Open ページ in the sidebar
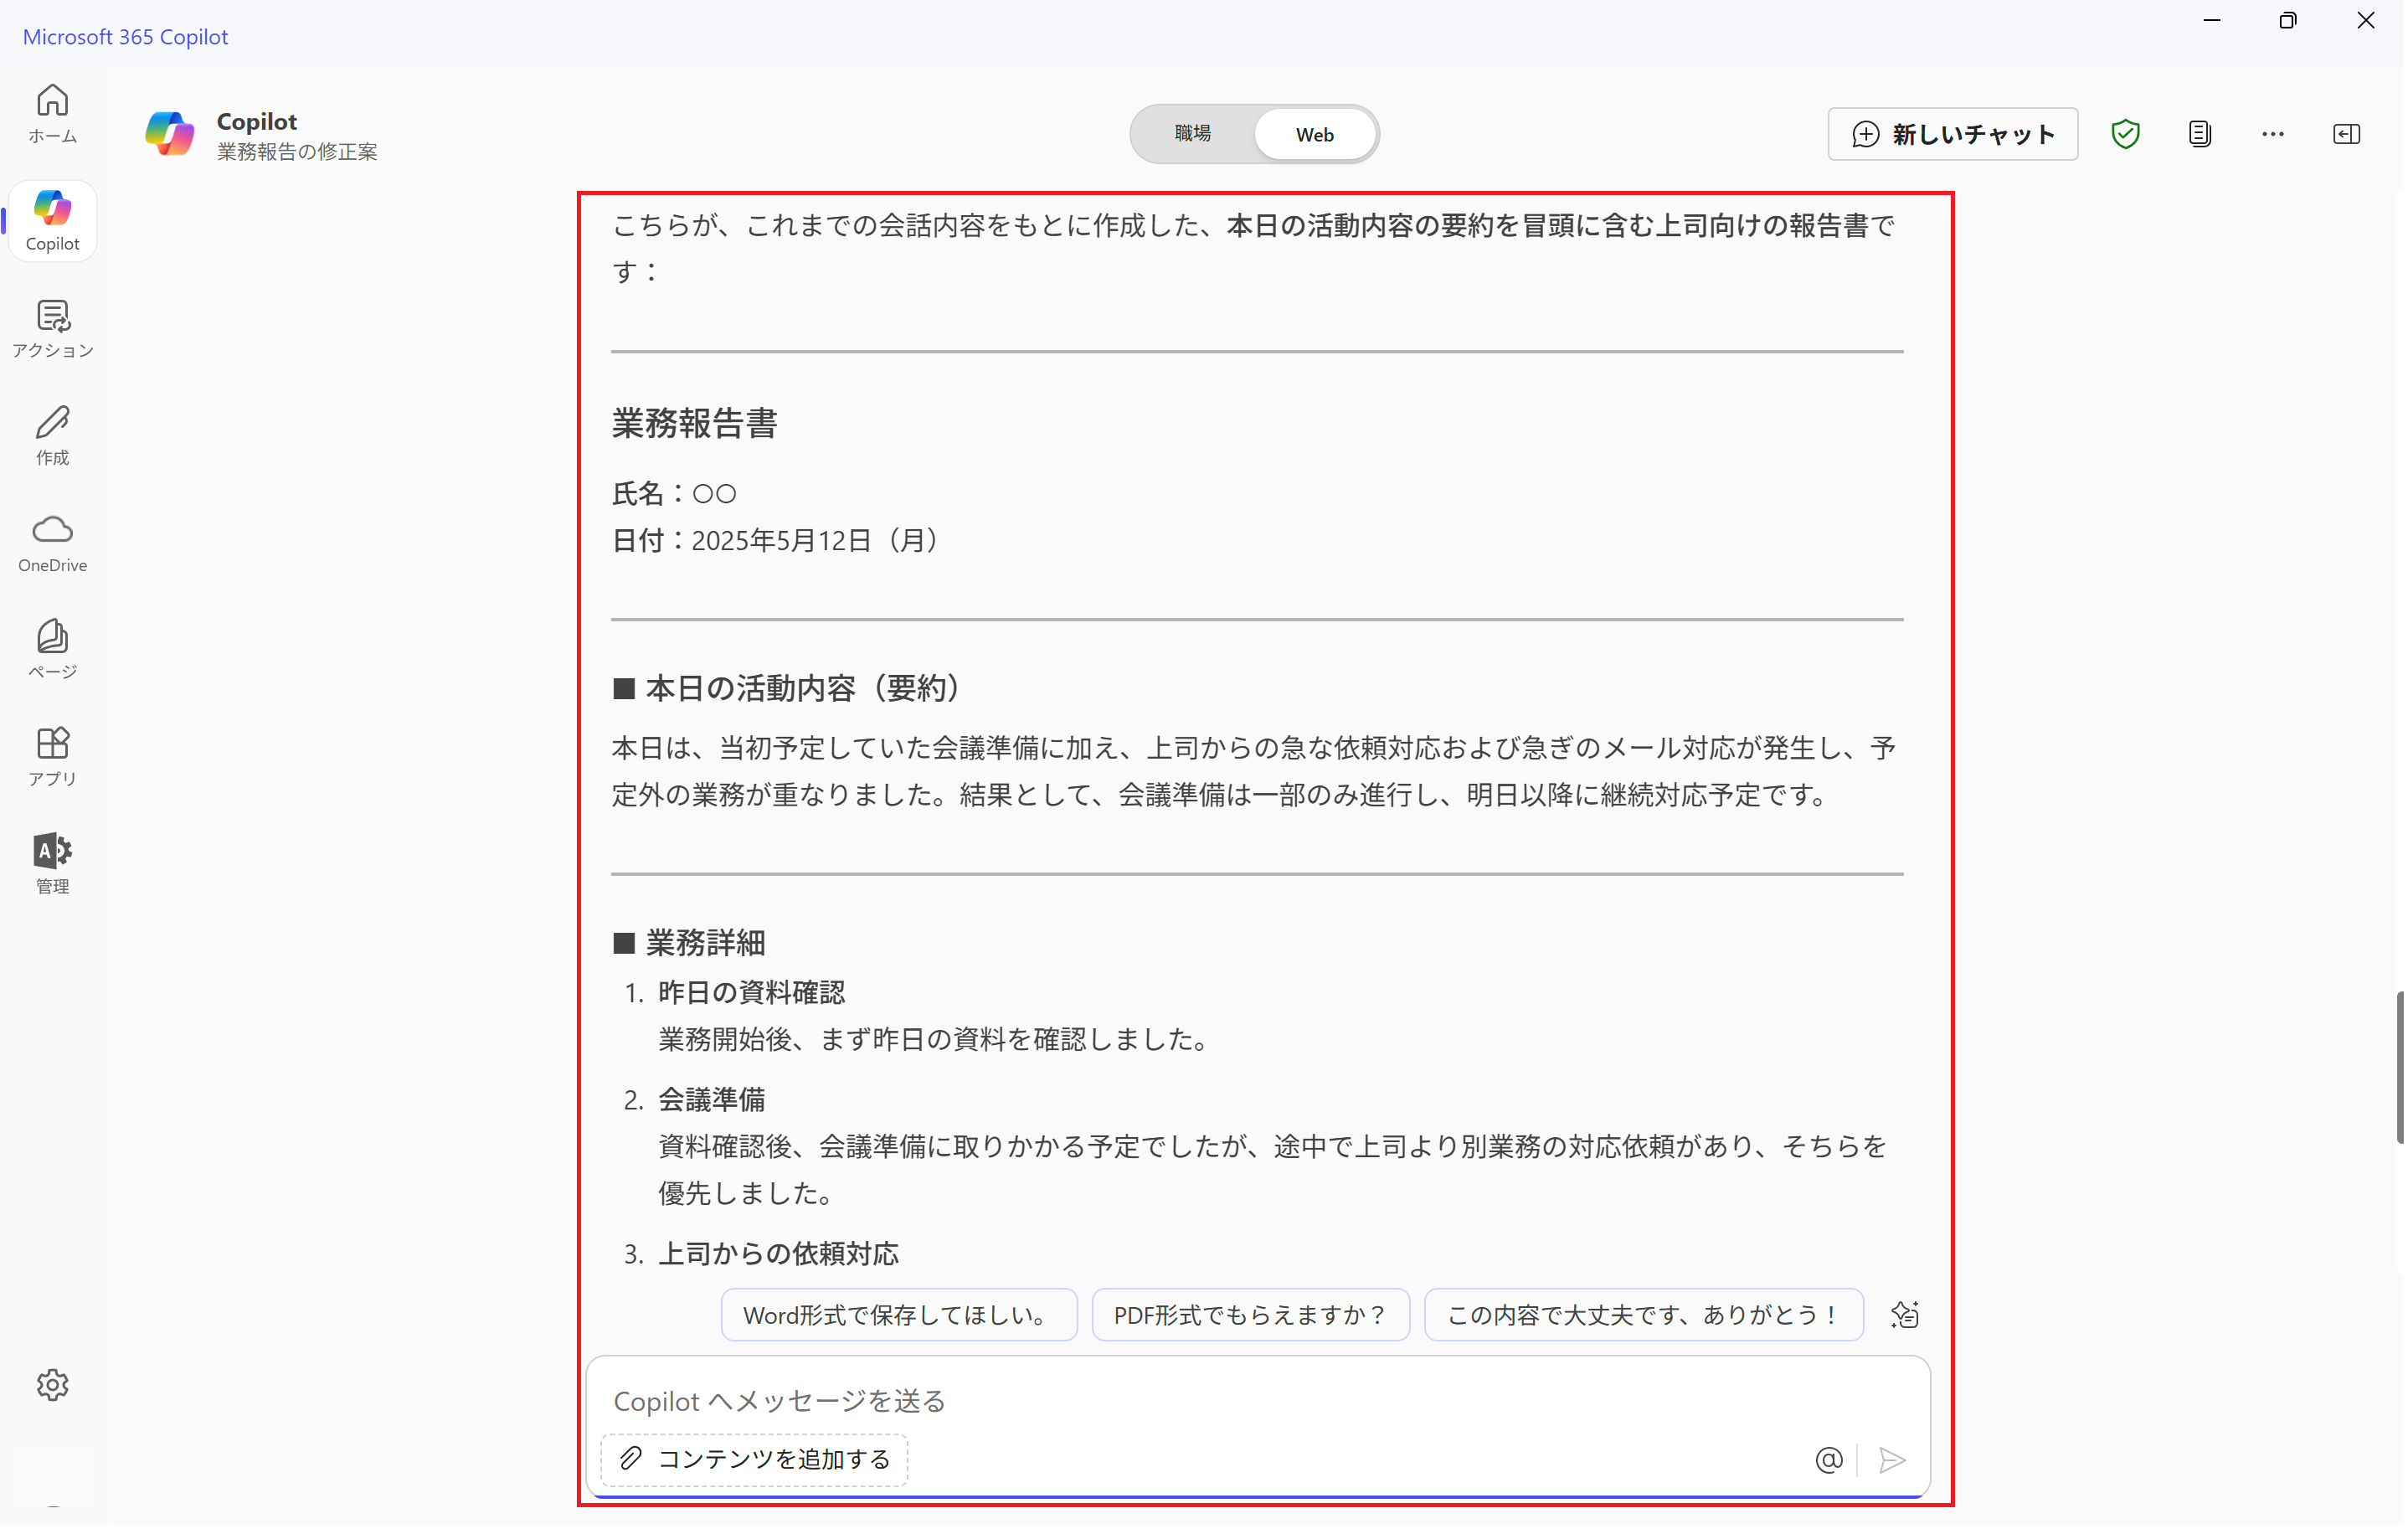 (52, 650)
